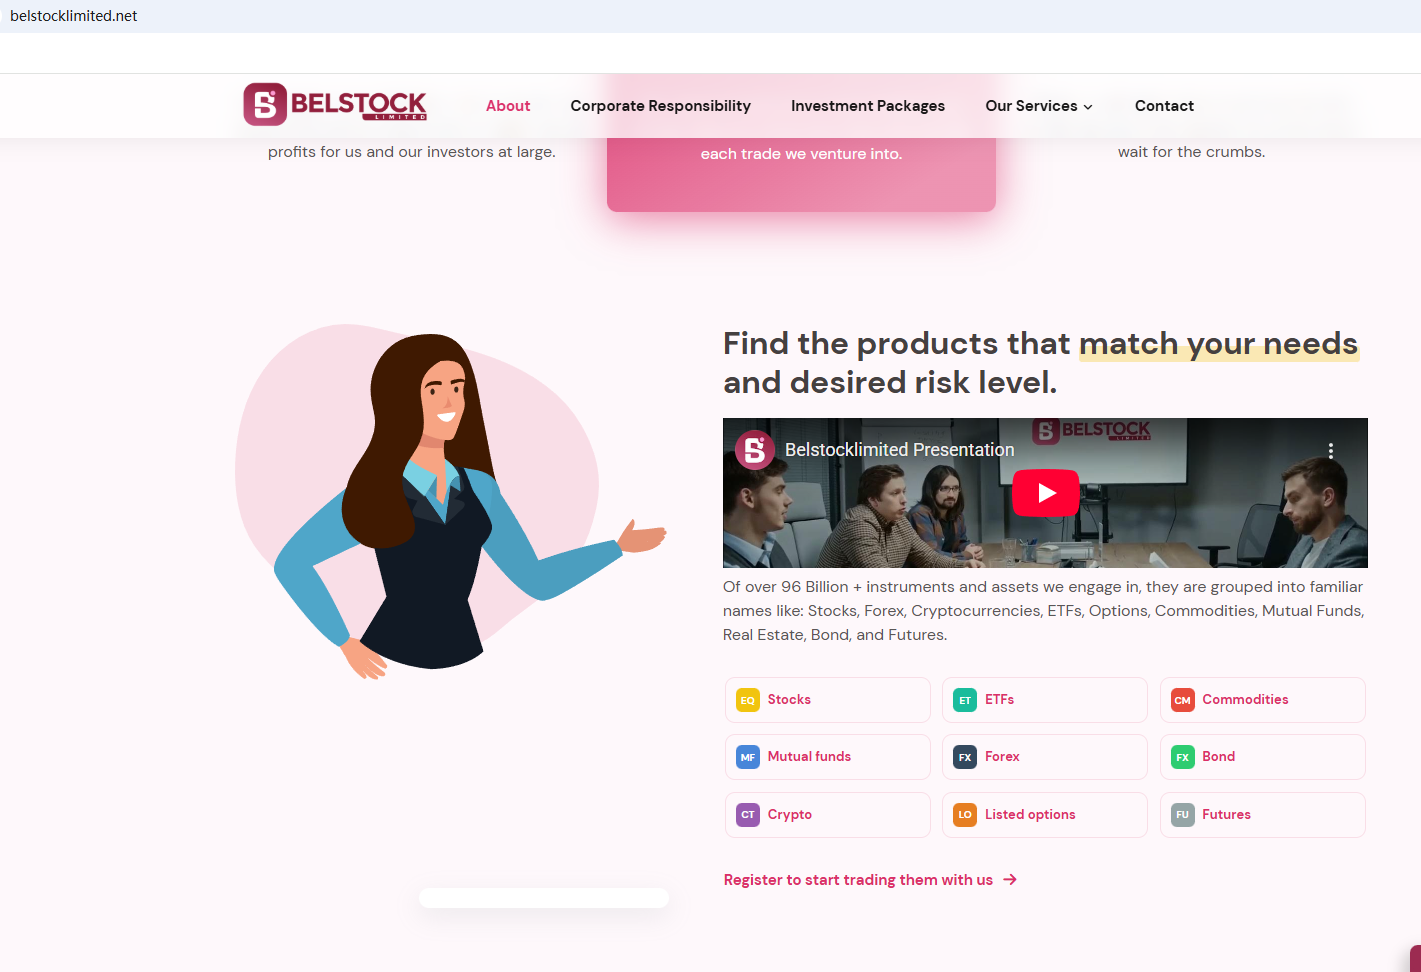This screenshot has height=972, width=1421.
Task: Click Register to start trading link
Action: [x=870, y=880]
